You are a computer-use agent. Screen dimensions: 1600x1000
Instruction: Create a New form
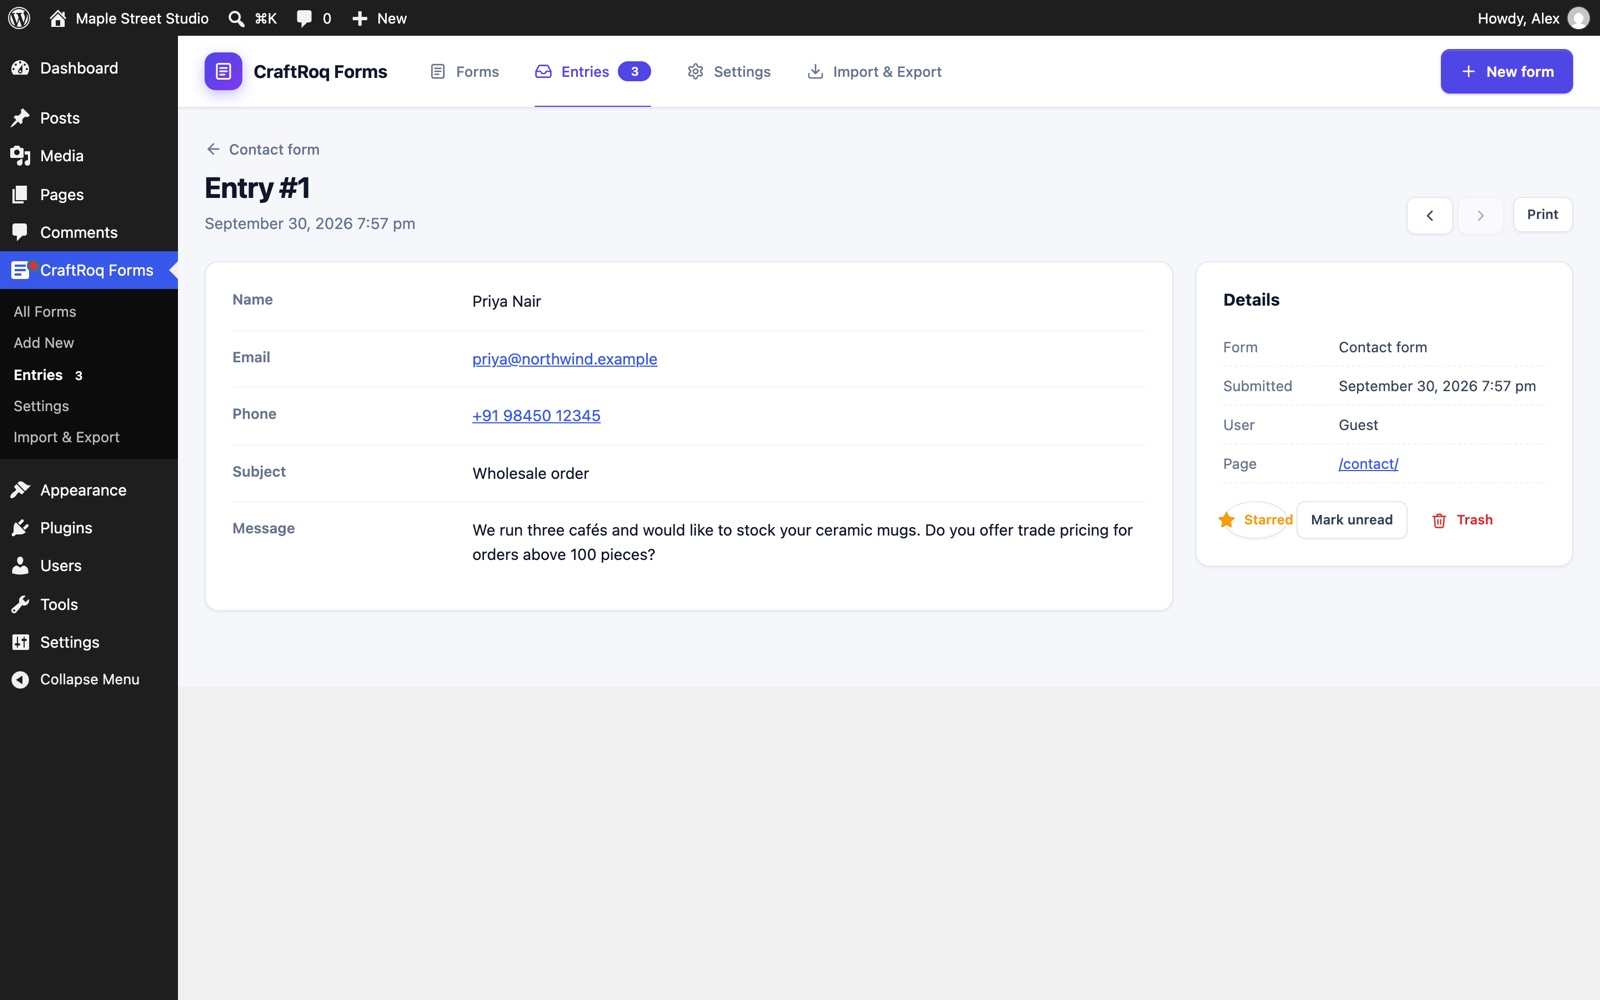coord(1506,72)
